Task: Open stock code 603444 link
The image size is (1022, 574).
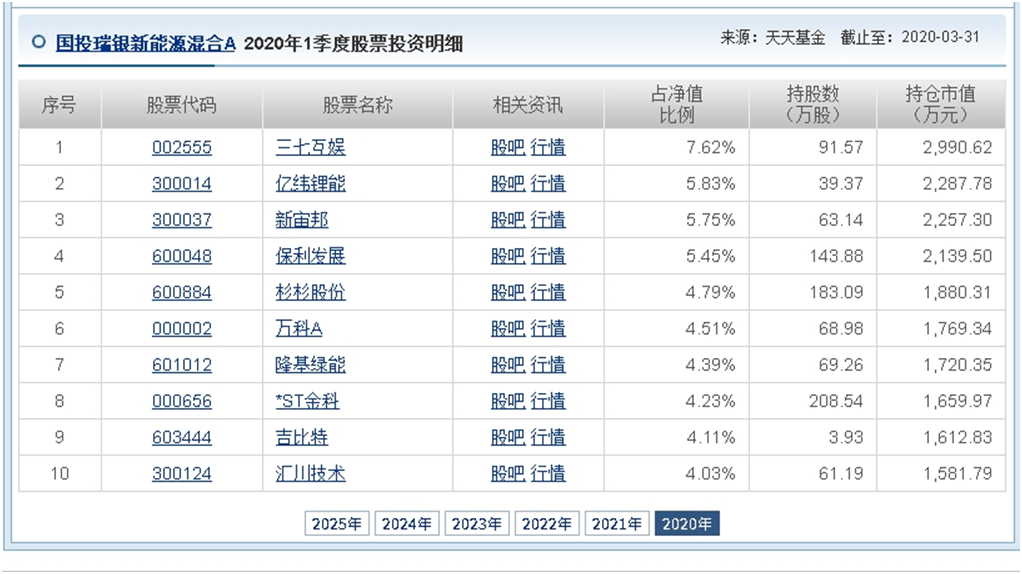Action: point(182,437)
